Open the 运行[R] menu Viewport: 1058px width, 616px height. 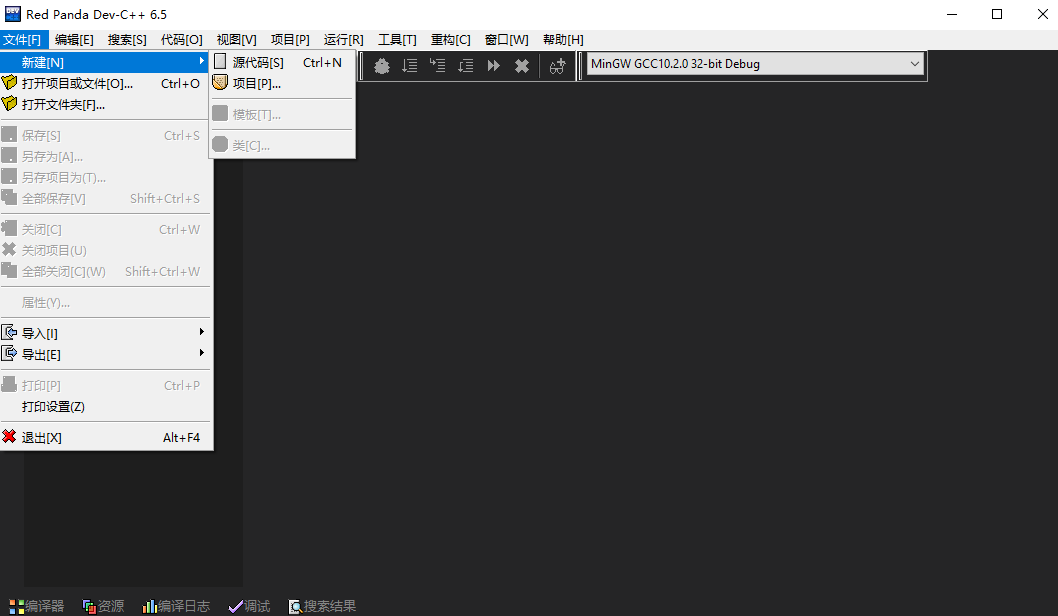click(x=343, y=39)
